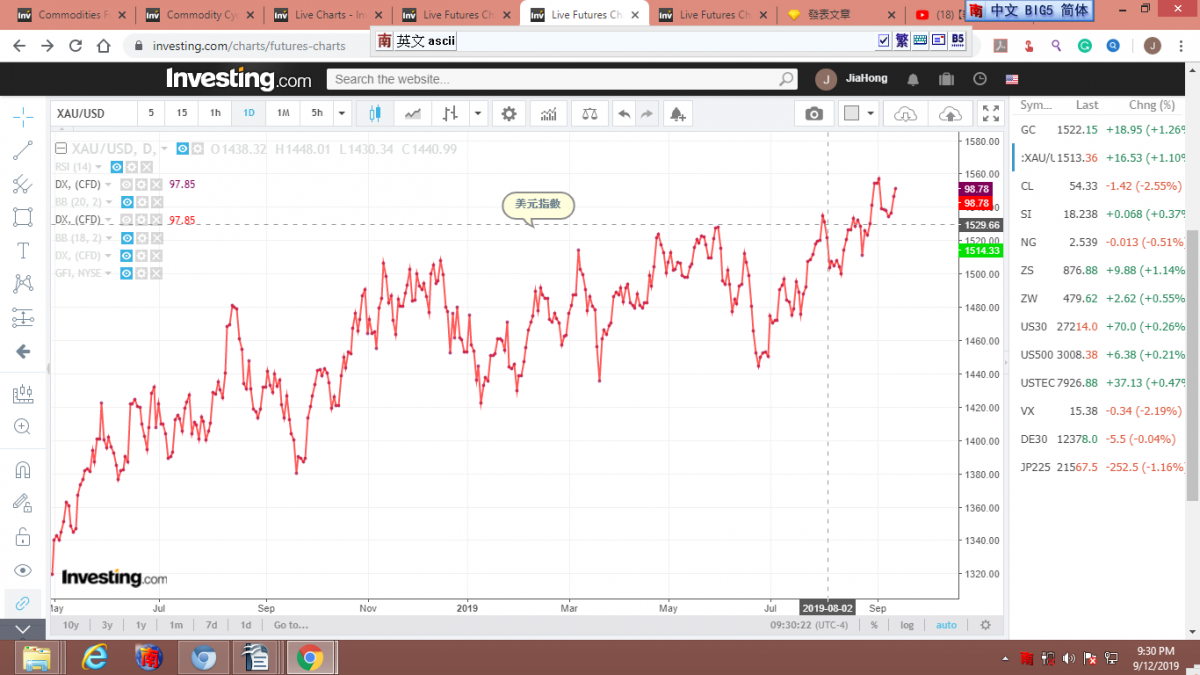Open the indicators panel icon
This screenshot has height=675, width=1200.
tap(548, 114)
